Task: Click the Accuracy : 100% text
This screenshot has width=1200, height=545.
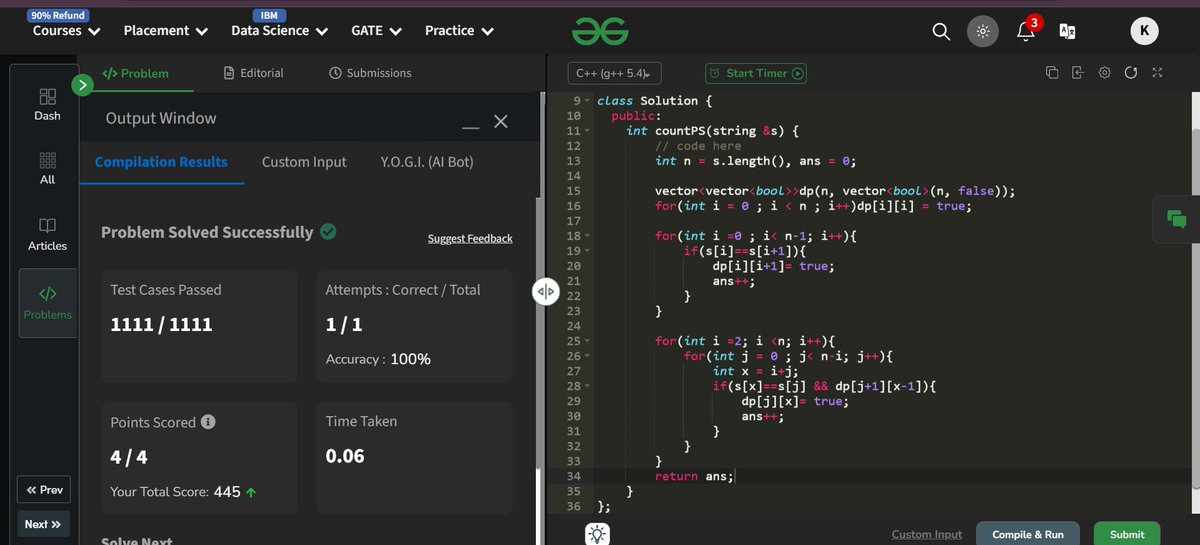Action: [378, 358]
